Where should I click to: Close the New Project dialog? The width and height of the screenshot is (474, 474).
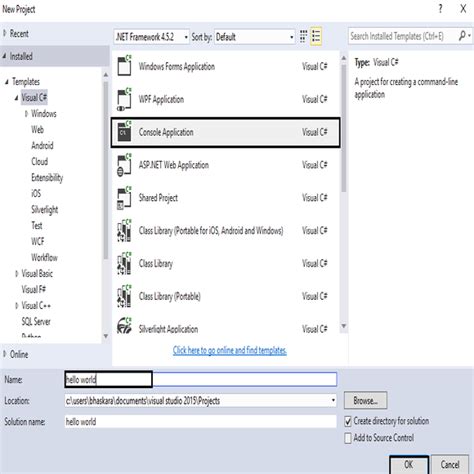(x=463, y=9)
